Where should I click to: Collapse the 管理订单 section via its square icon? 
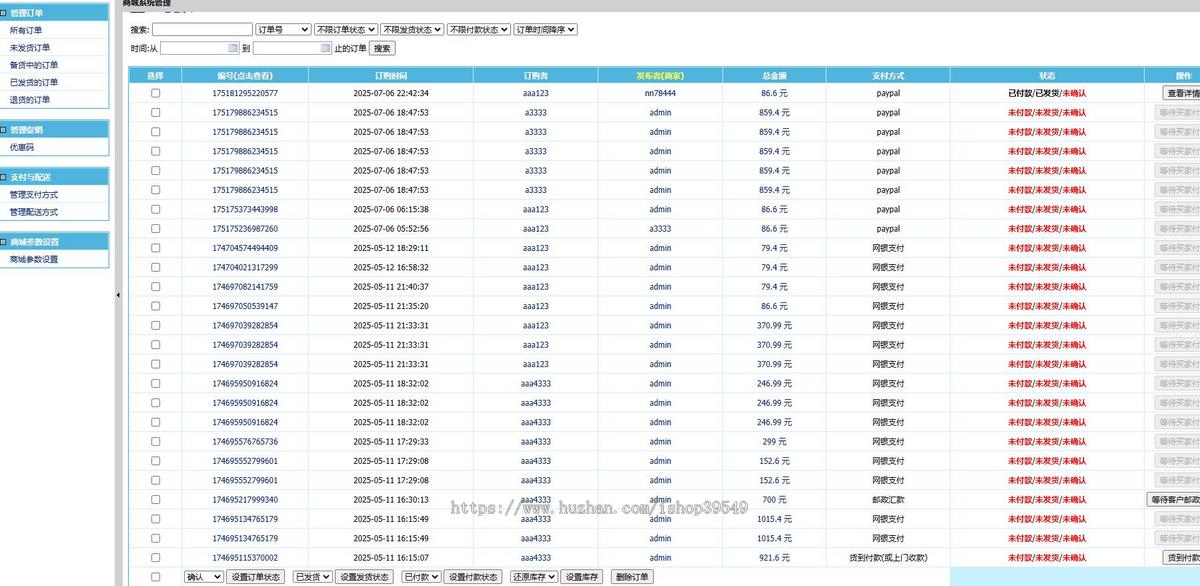(x=4, y=12)
